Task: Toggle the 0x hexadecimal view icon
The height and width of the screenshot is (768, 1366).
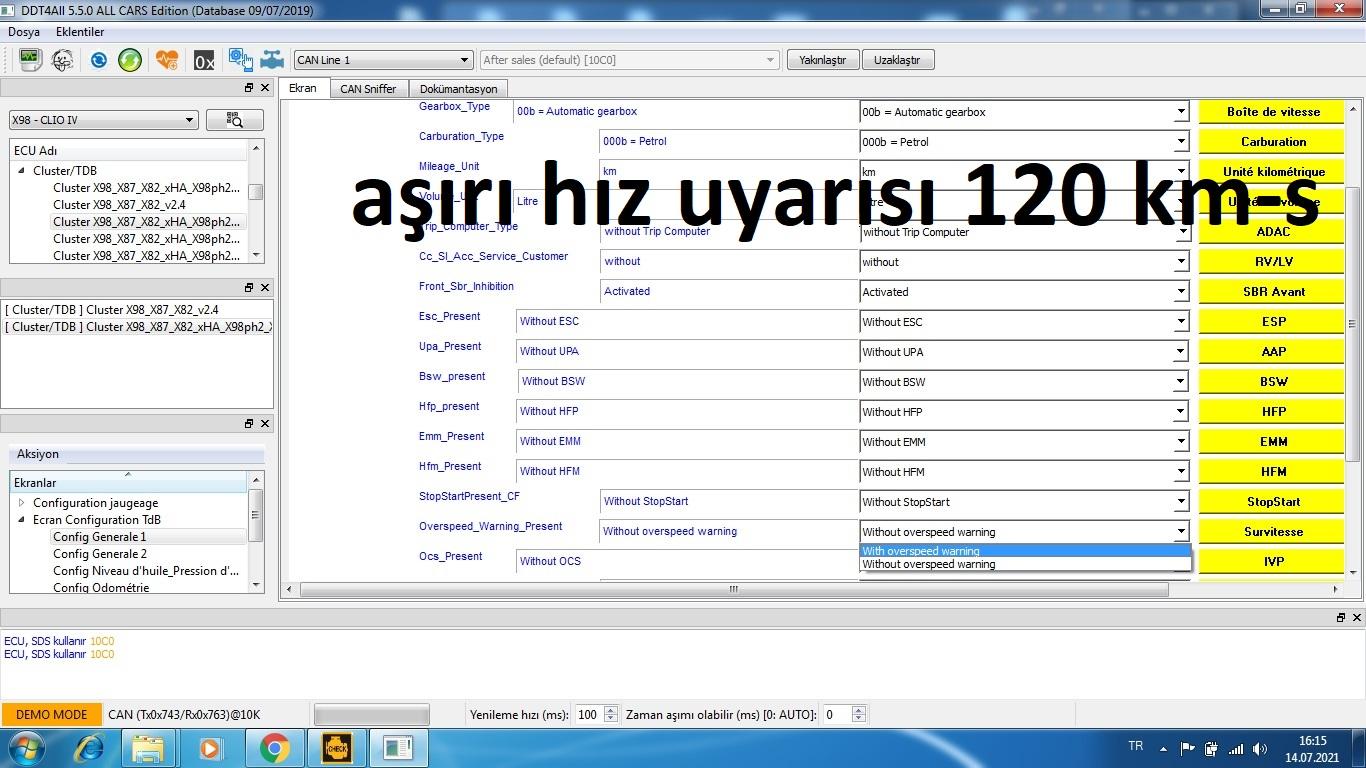Action: click(204, 61)
